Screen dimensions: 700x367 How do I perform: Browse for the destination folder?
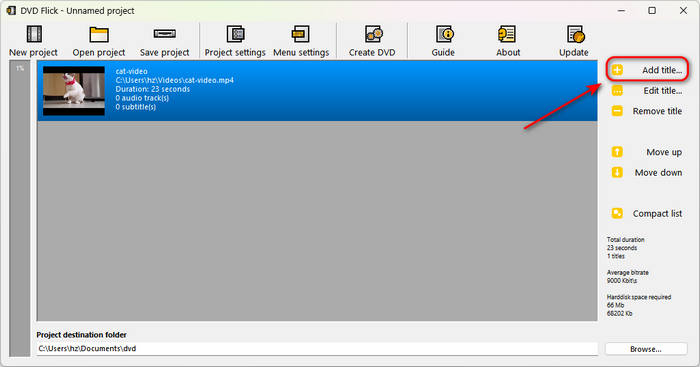pyautogui.click(x=646, y=349)
